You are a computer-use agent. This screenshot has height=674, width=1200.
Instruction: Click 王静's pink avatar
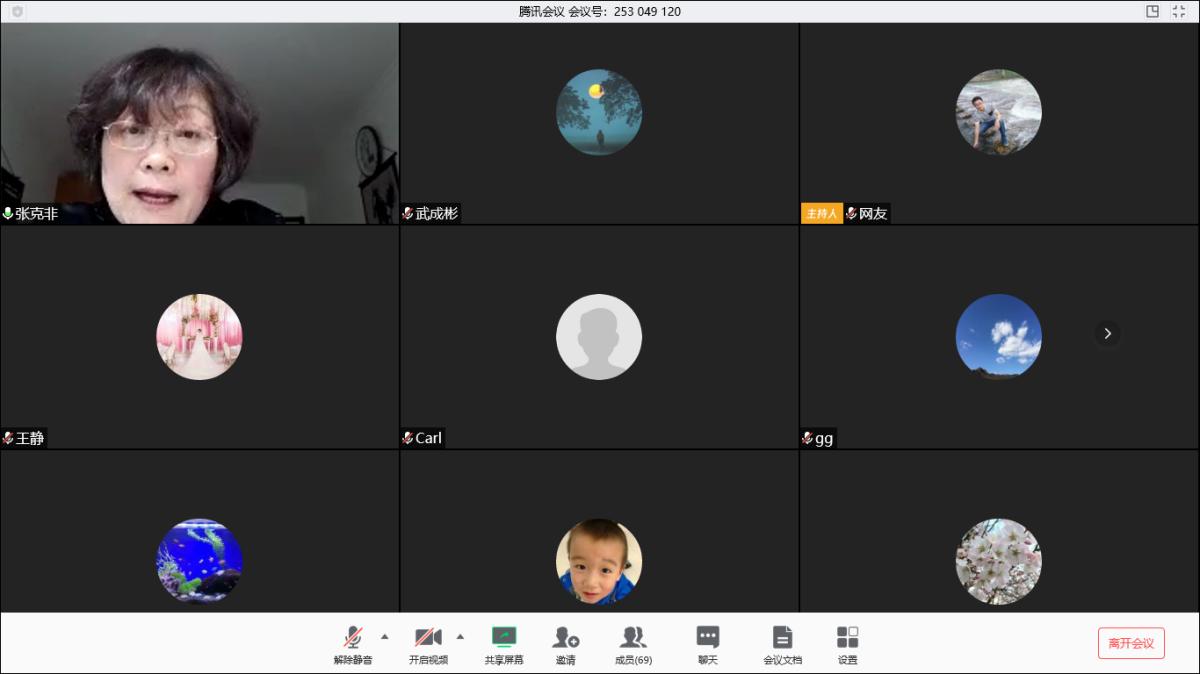[199, 337]
